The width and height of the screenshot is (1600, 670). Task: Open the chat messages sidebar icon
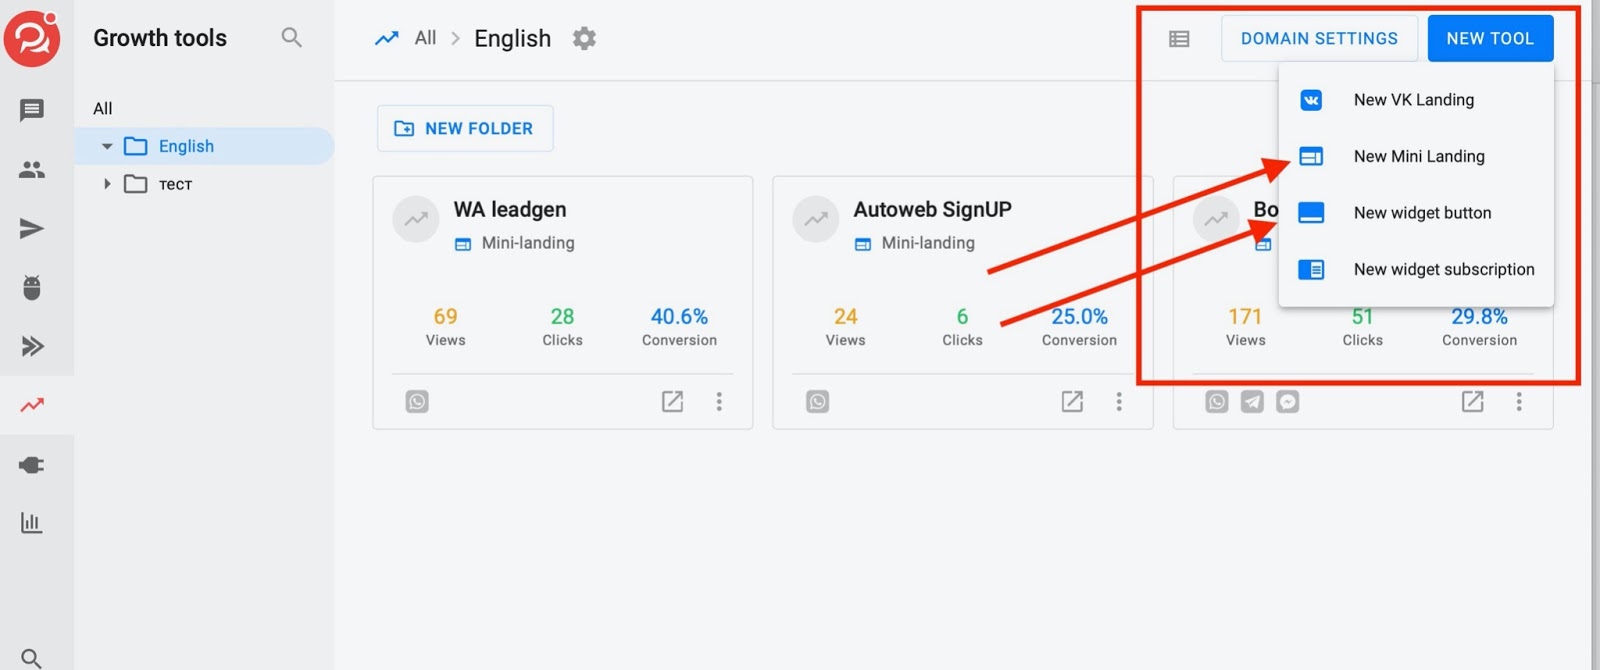pyautogui.click(x=32, y=110)
